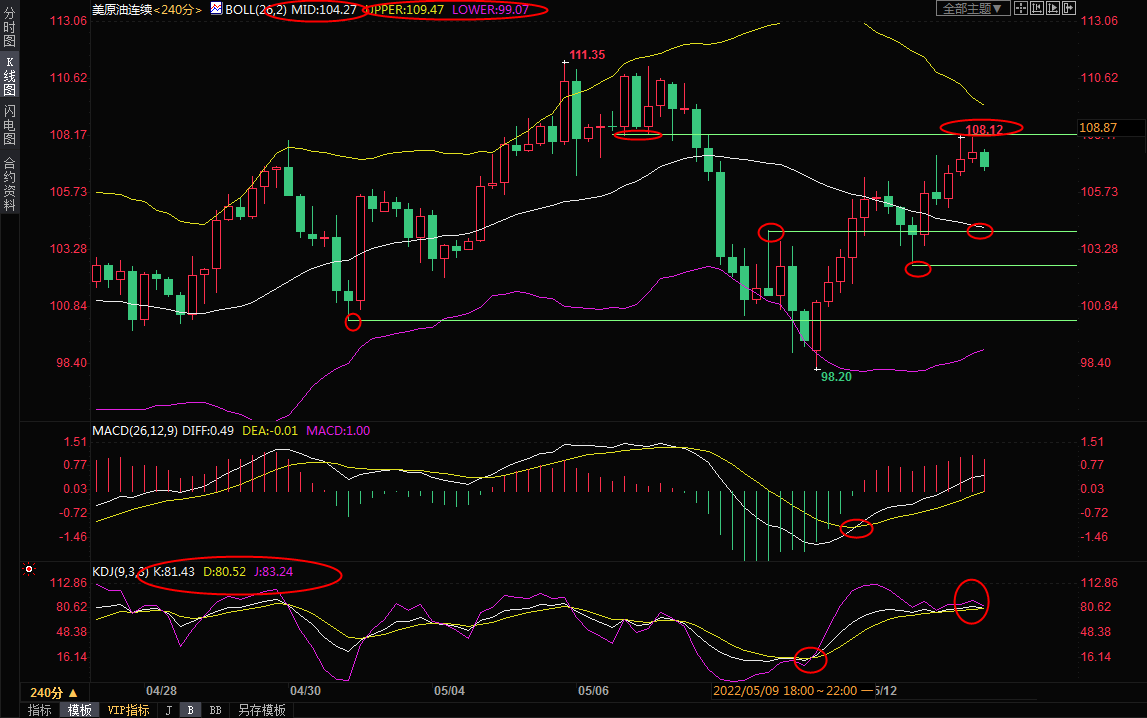This screenshot has width=1147, height=718.
Task: Click the chart playback arrow icon
Action: pos(1053,8)
